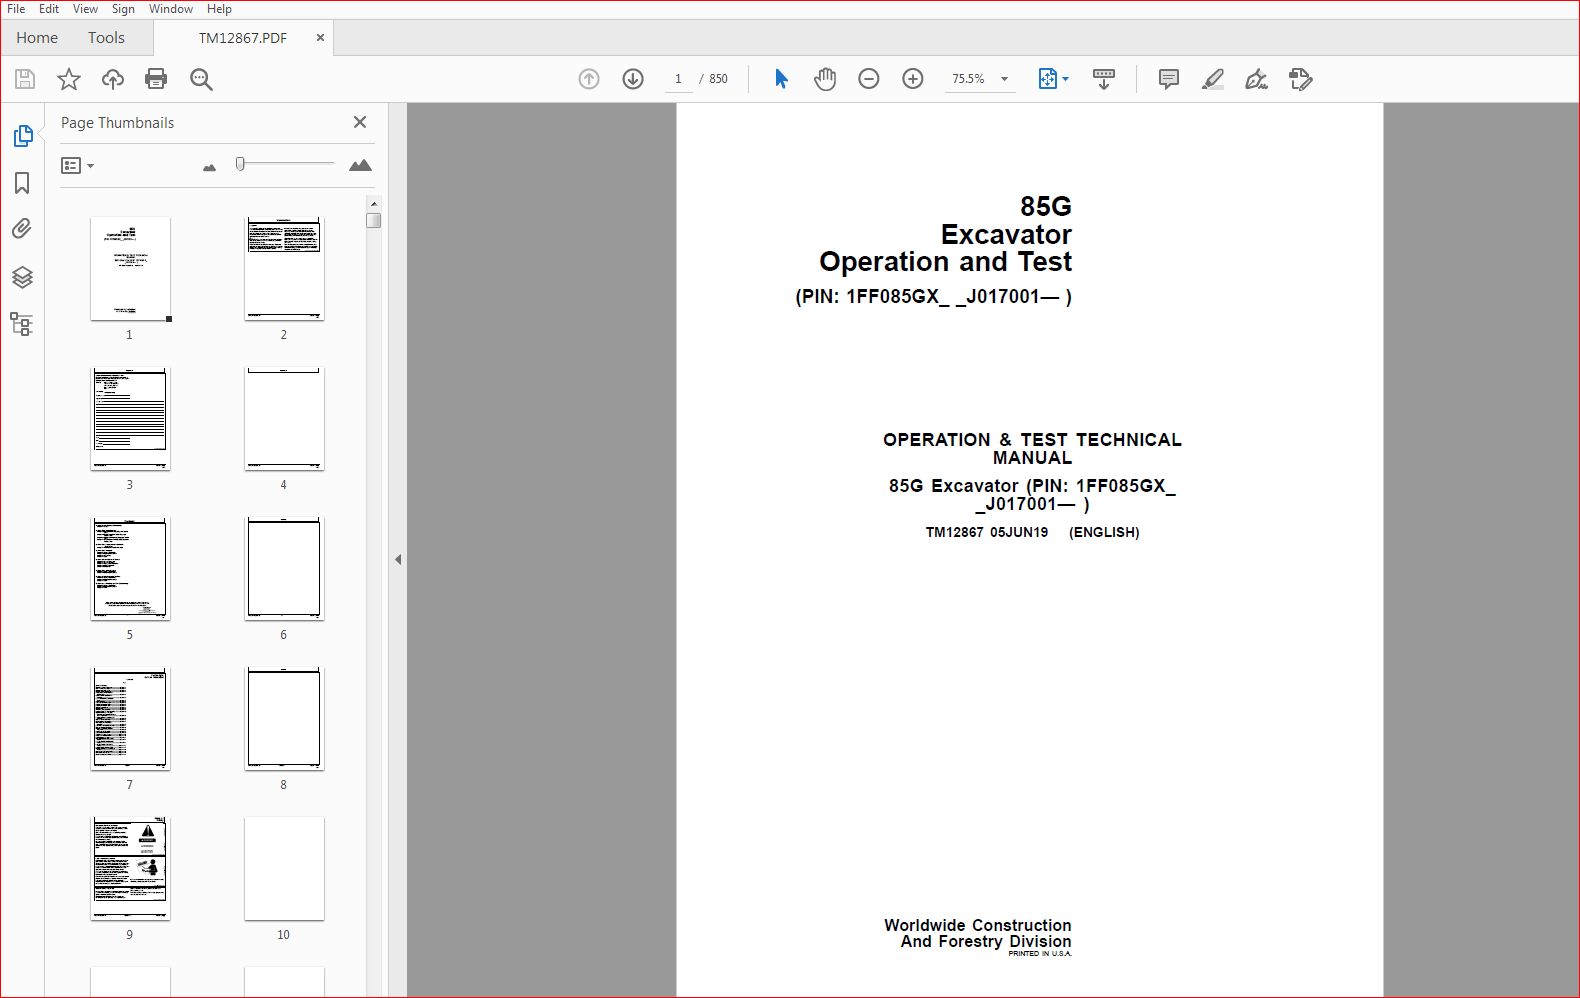The image size is (1580, 998).
Task: Select page 2 thumbnail
Action: click(x=284, y=269)
